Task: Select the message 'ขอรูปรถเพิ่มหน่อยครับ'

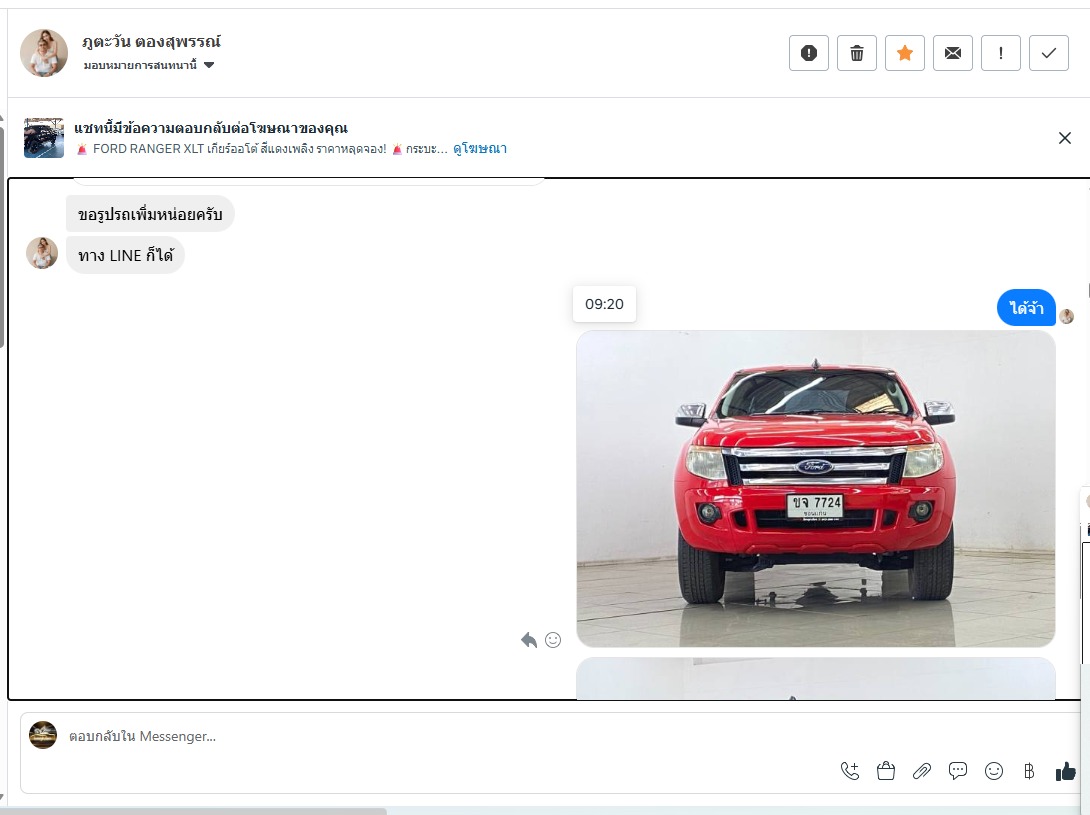Action: [150, 213]
